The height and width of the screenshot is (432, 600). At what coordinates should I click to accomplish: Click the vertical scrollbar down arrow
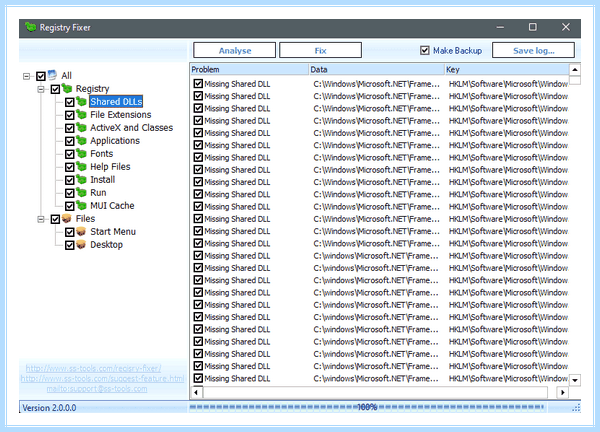click(575, 380)
